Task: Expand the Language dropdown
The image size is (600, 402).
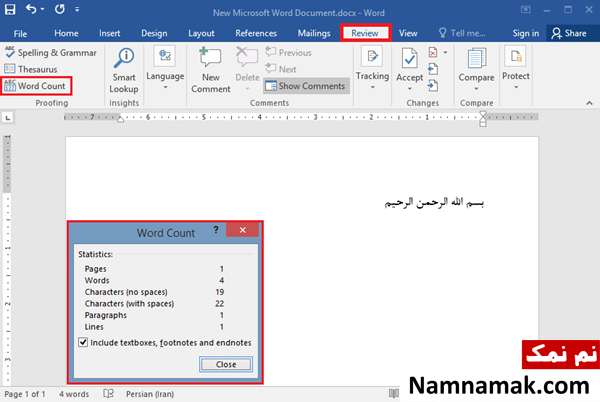Action: pos(165,69)
